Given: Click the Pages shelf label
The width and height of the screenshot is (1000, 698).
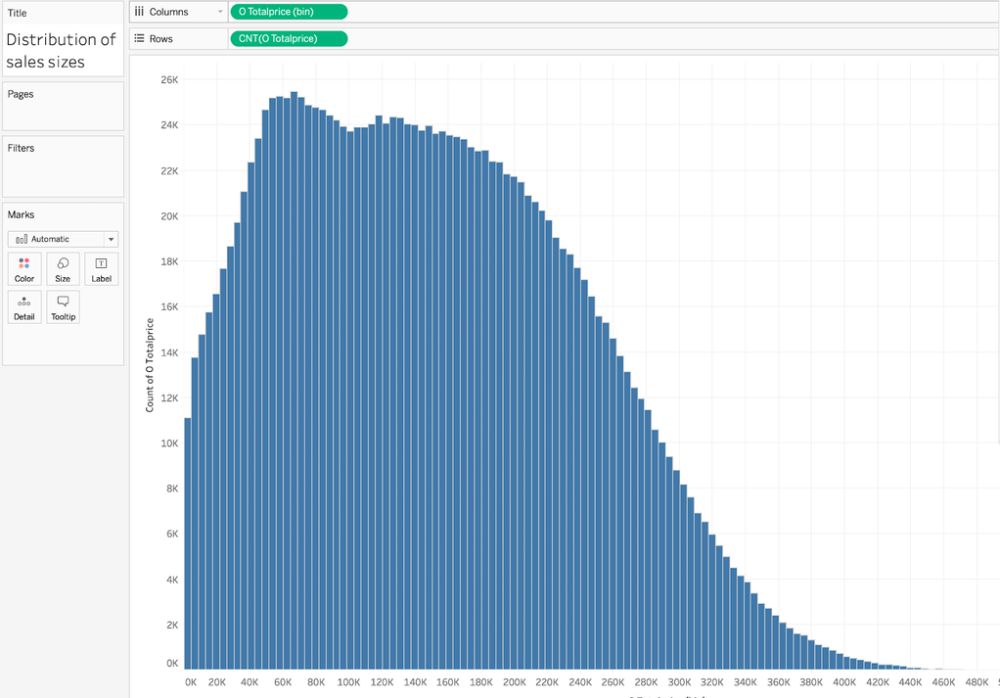Looking at the screenshot, I should pyautogui.click(x=20, y=94).
